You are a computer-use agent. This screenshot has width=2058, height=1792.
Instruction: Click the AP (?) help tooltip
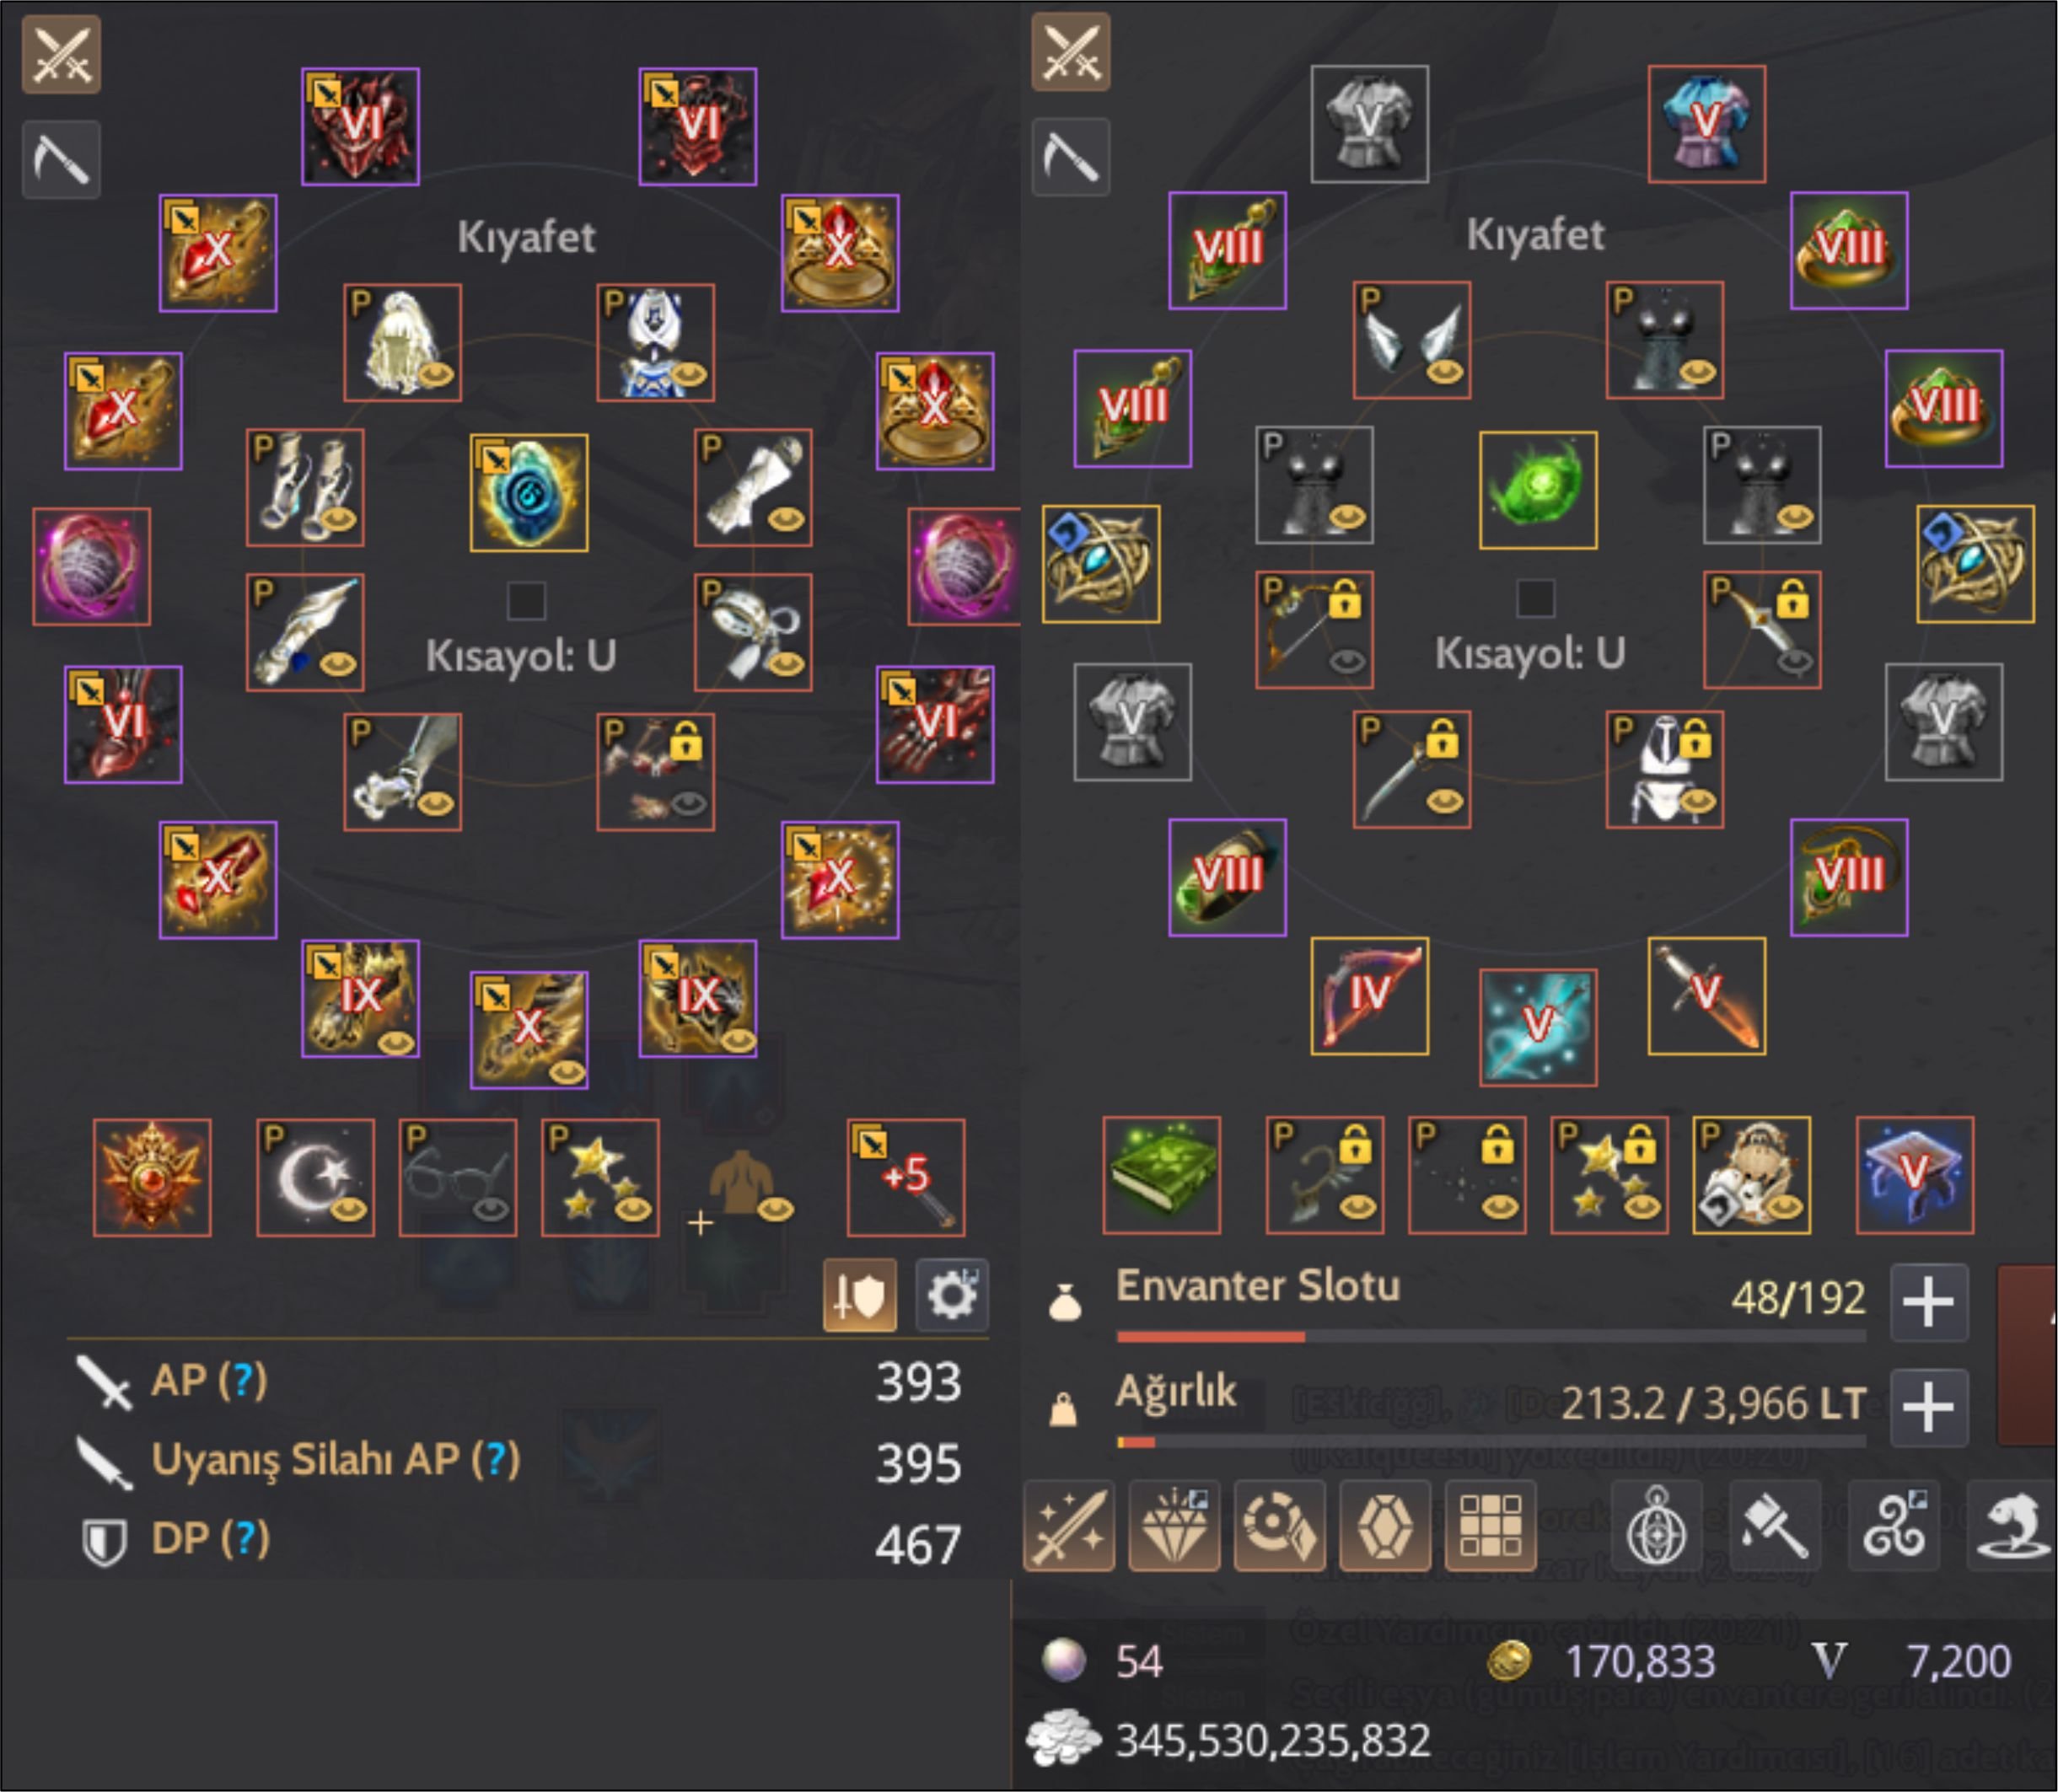242,1380
